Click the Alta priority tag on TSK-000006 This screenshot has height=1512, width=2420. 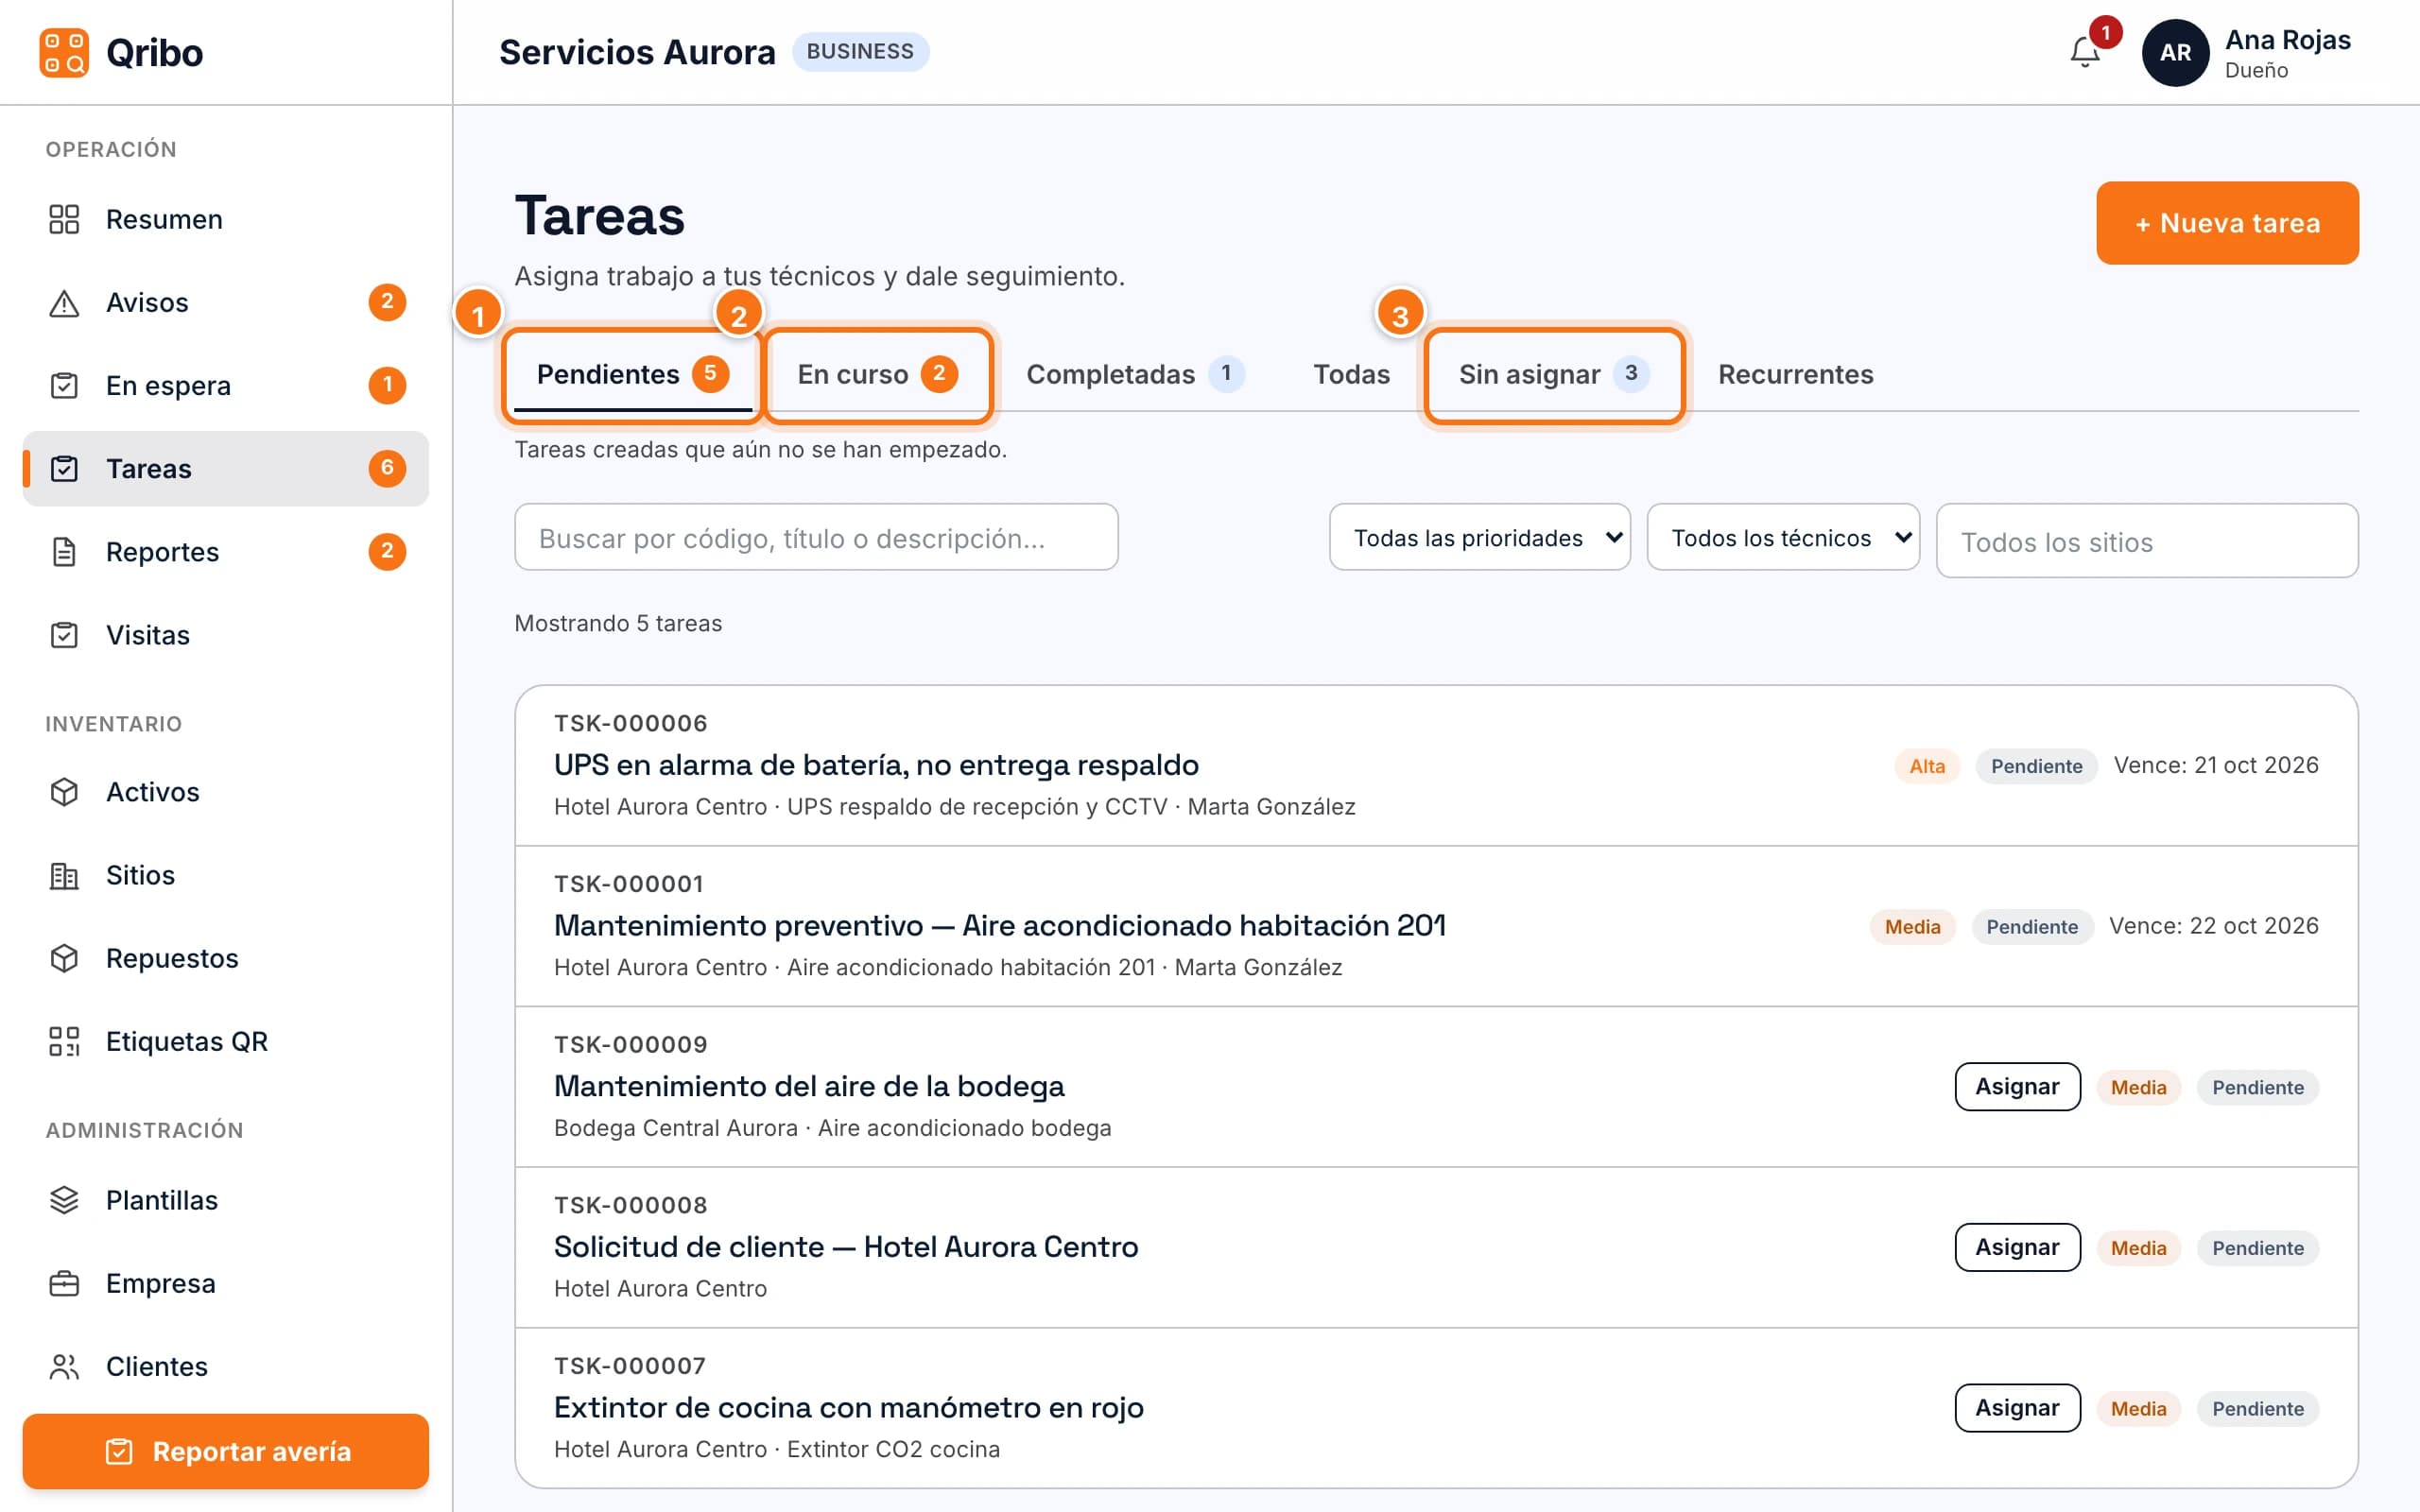pos(1927,766)
